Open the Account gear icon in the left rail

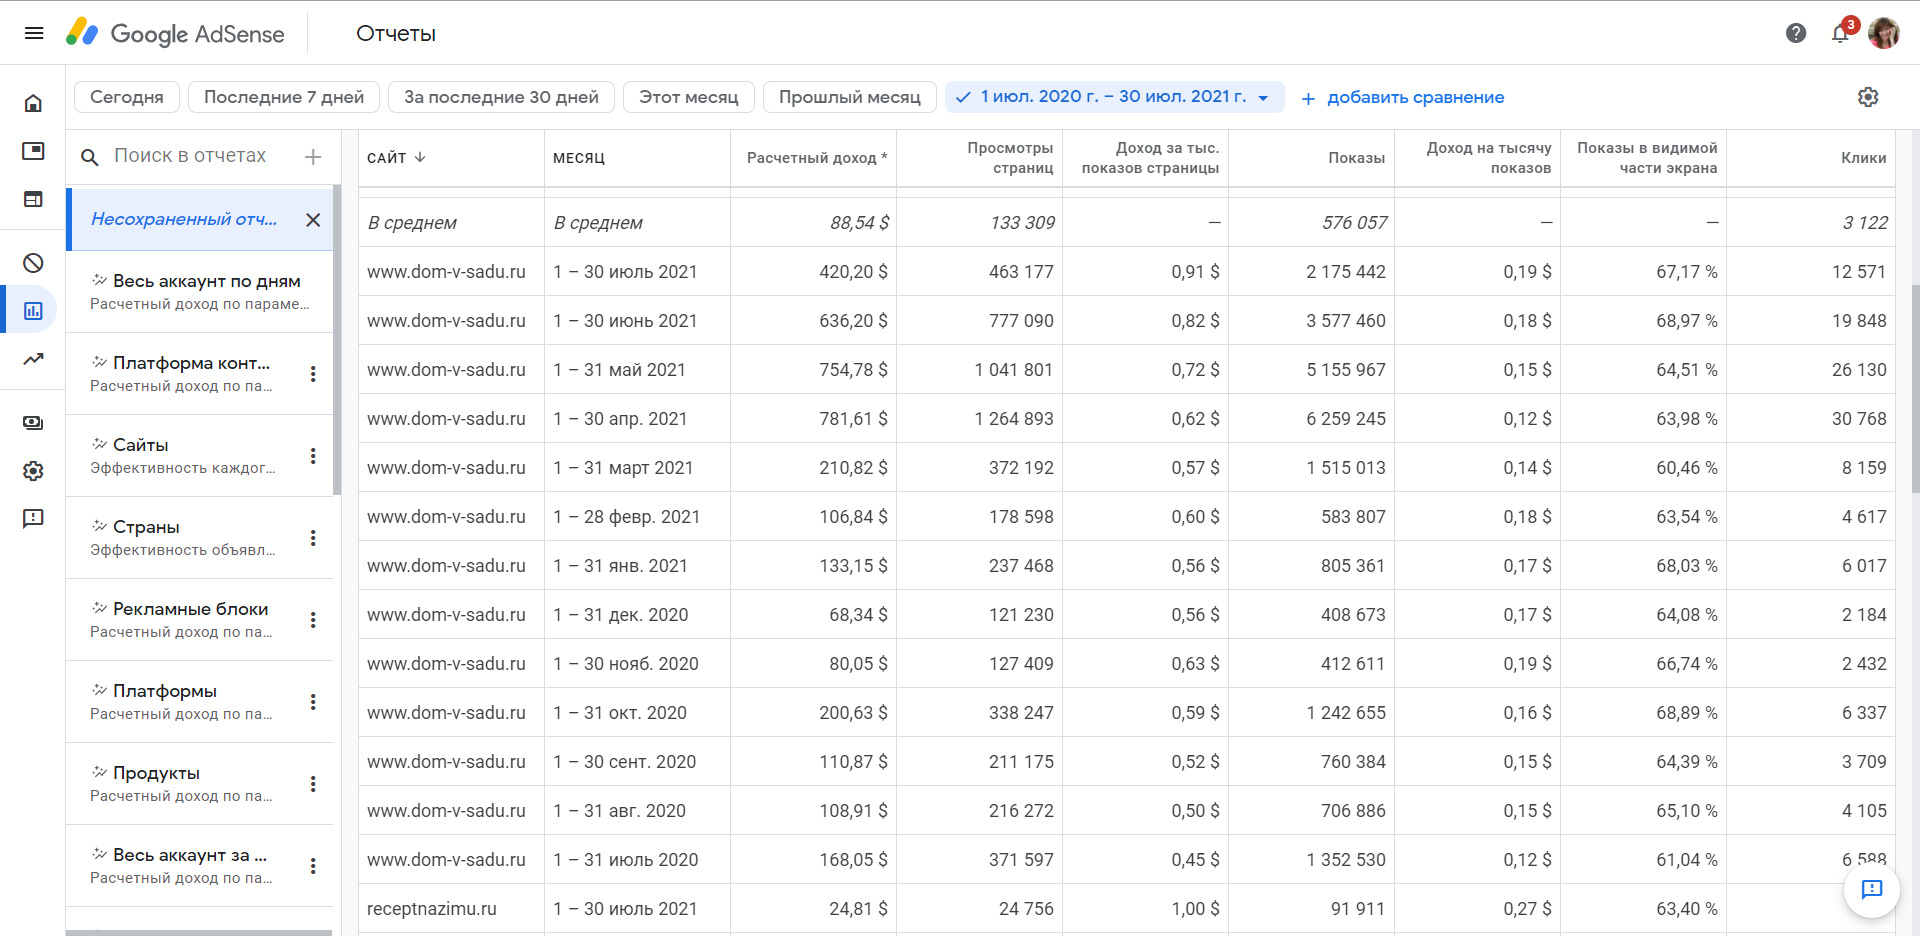(33, 471)
